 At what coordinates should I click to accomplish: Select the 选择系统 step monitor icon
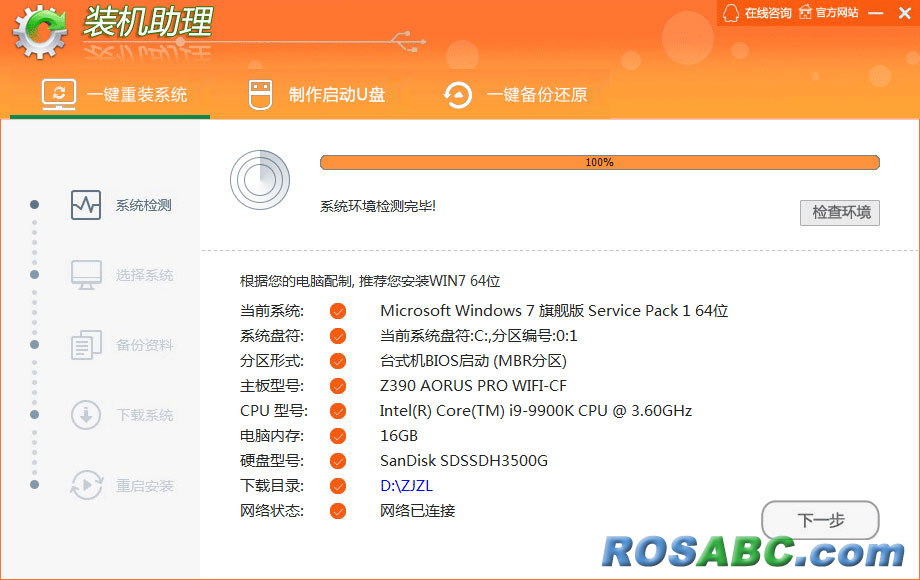(x=86, y=275)
